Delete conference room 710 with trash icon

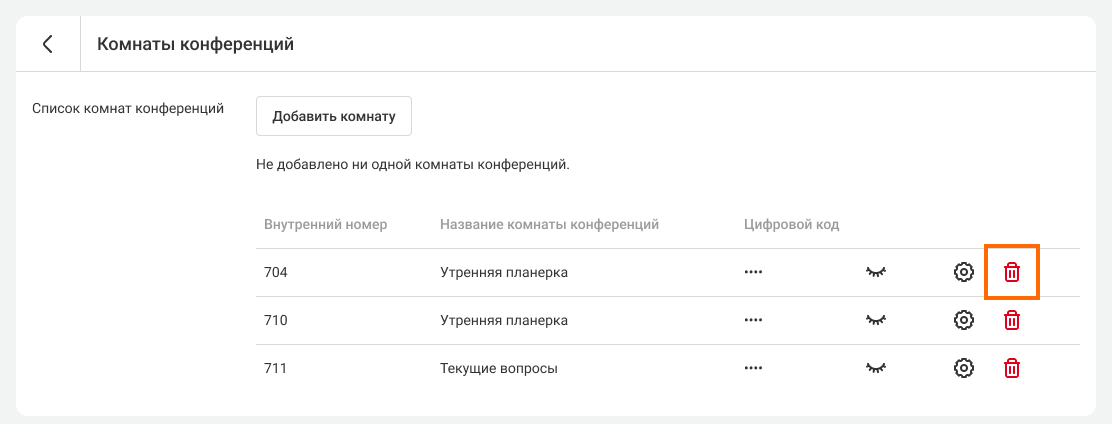click(1012, 320)
